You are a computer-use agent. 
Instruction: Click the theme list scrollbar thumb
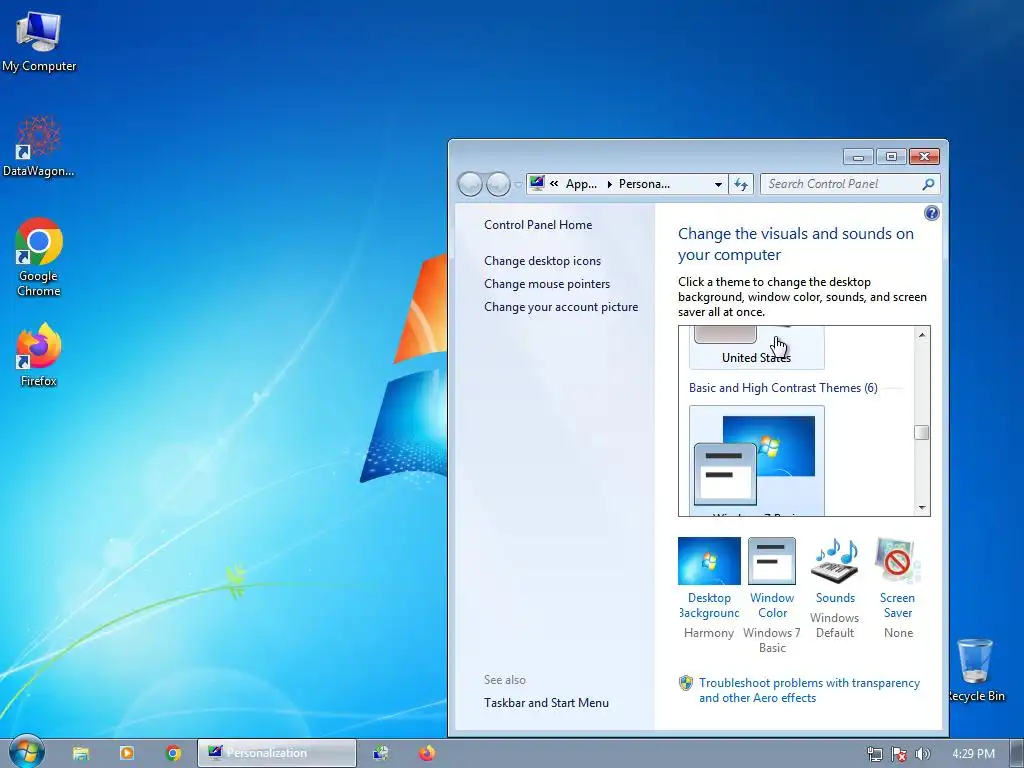coord(922,432)
